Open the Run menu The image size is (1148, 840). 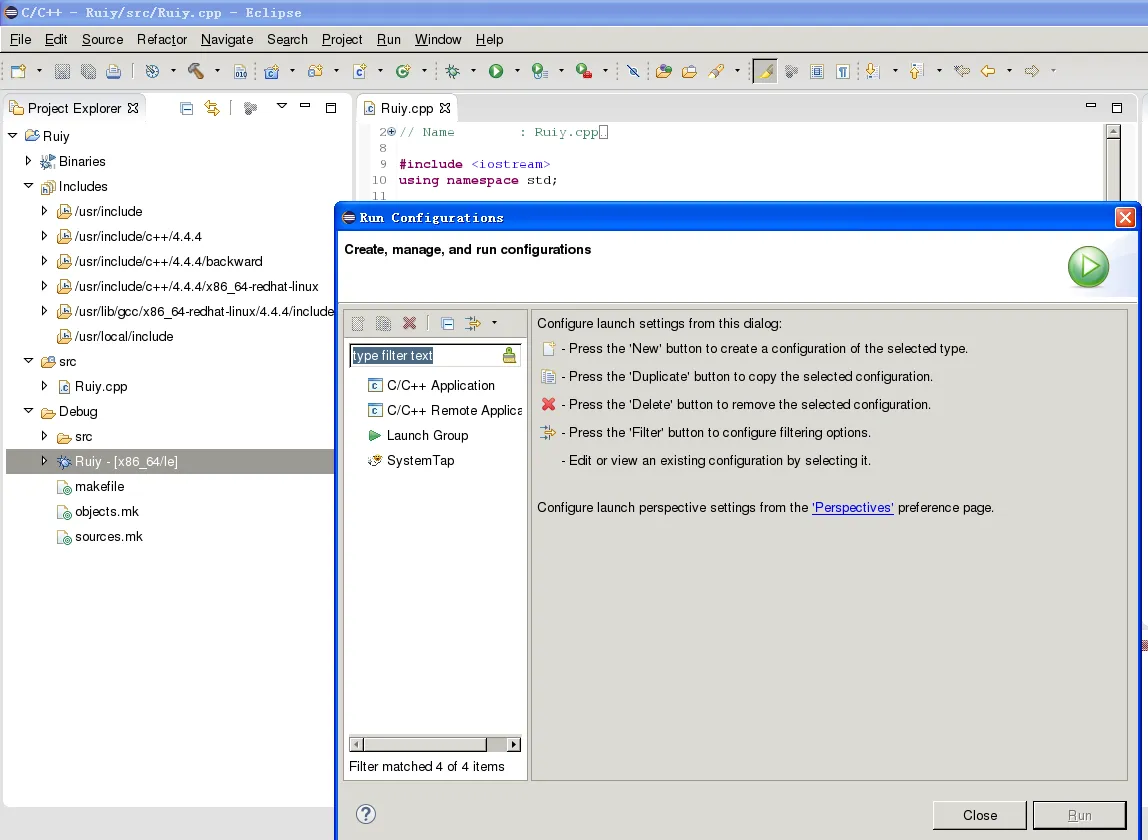coord(389,40)
